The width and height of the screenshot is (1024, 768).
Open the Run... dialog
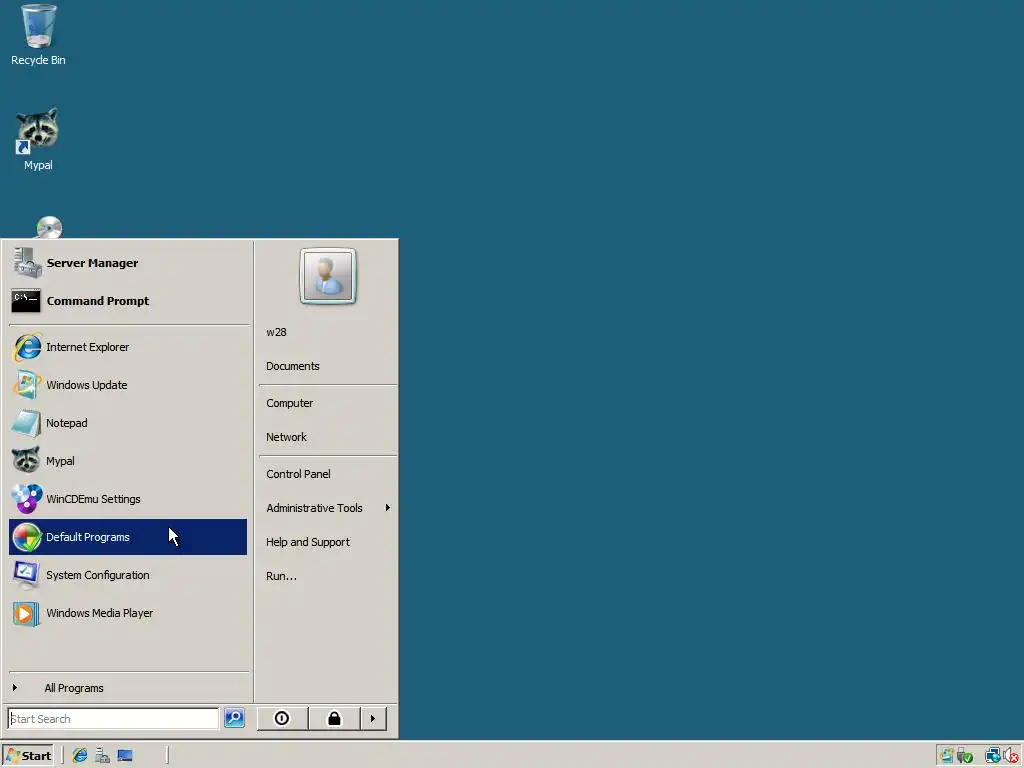tap(328, 576)
